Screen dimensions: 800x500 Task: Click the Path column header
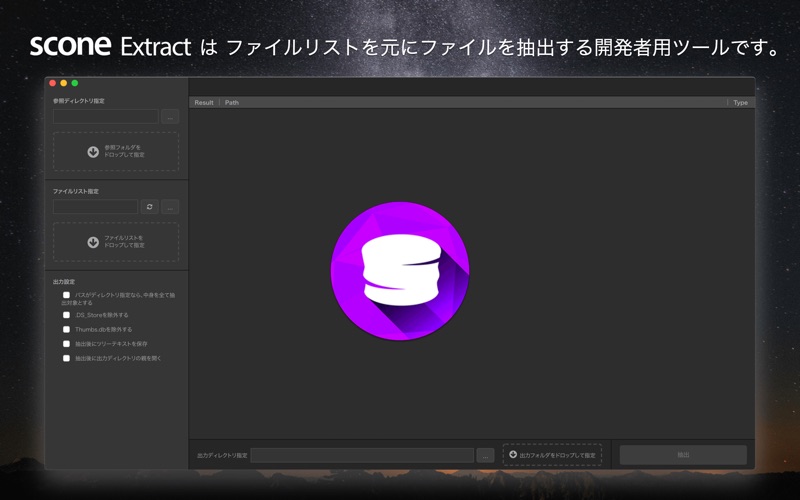click(232, 103)
